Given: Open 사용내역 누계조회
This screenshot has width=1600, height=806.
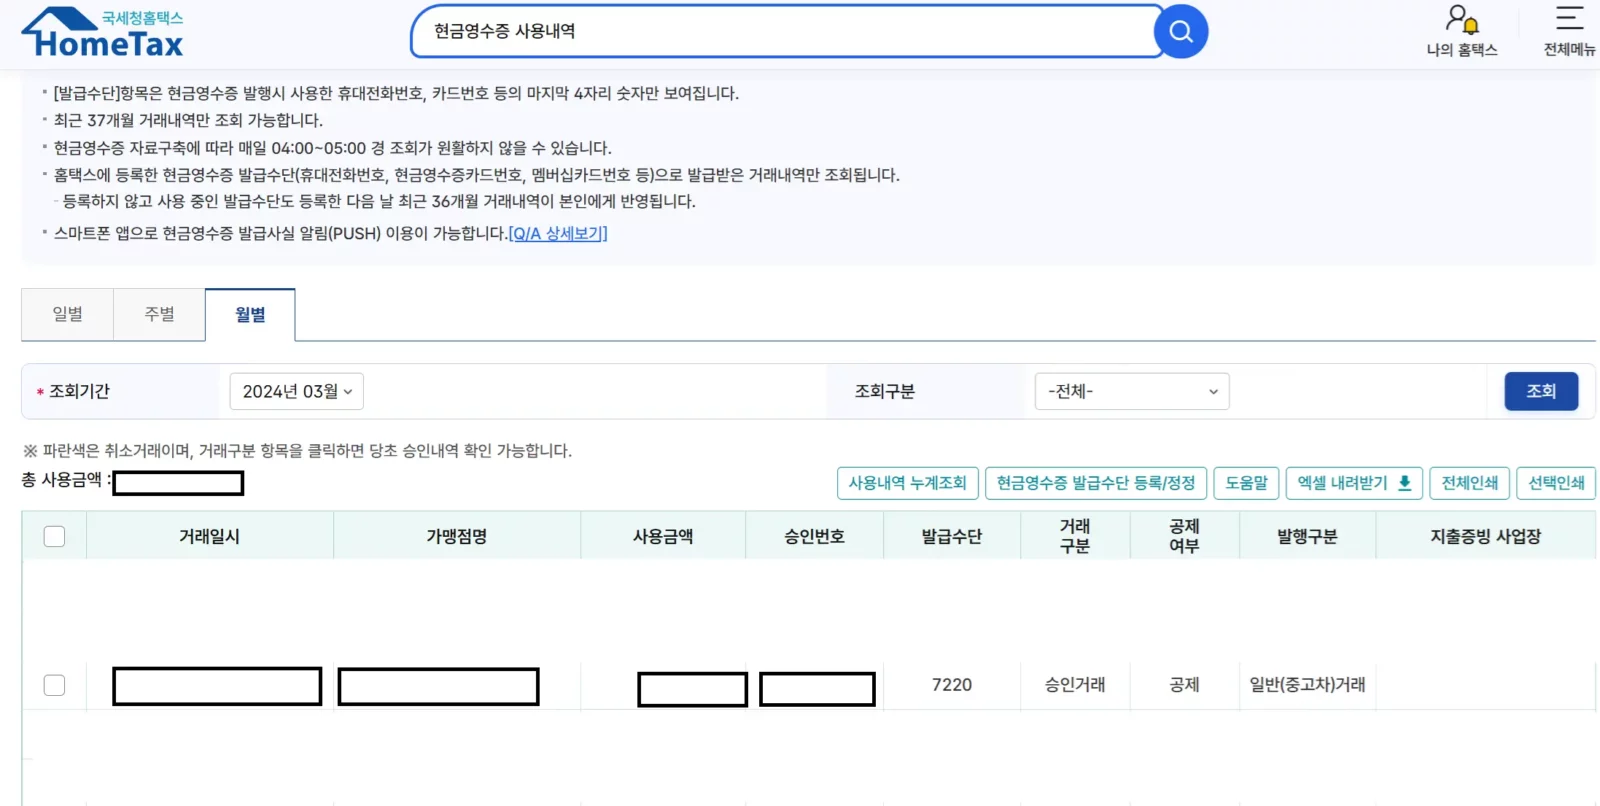Looking at the screenshot, I should coord(907,483).
